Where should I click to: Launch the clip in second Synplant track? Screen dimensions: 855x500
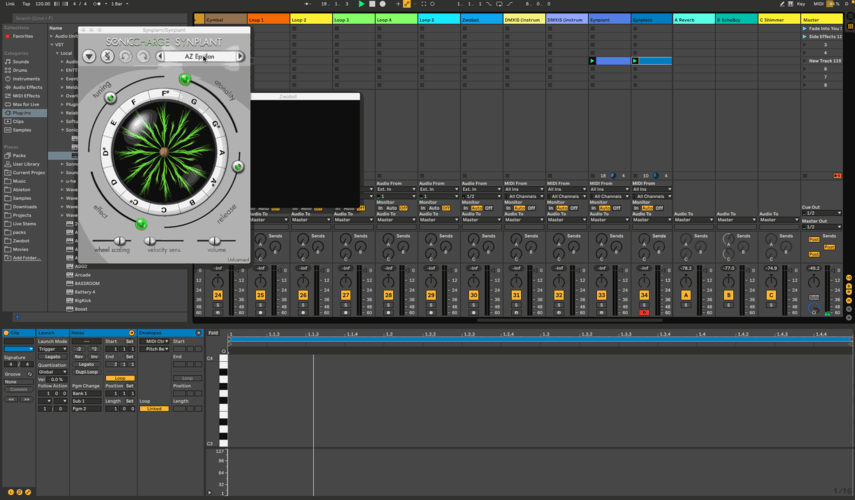[x=635, y=61]
